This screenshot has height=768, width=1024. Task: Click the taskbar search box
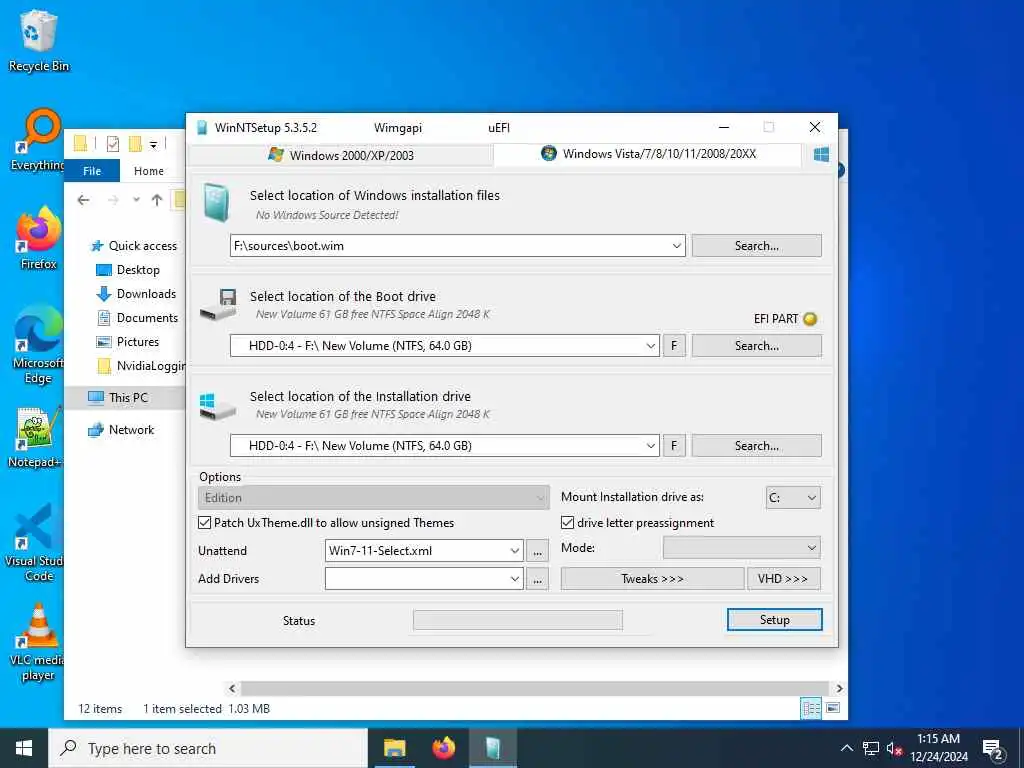(208, 748)
